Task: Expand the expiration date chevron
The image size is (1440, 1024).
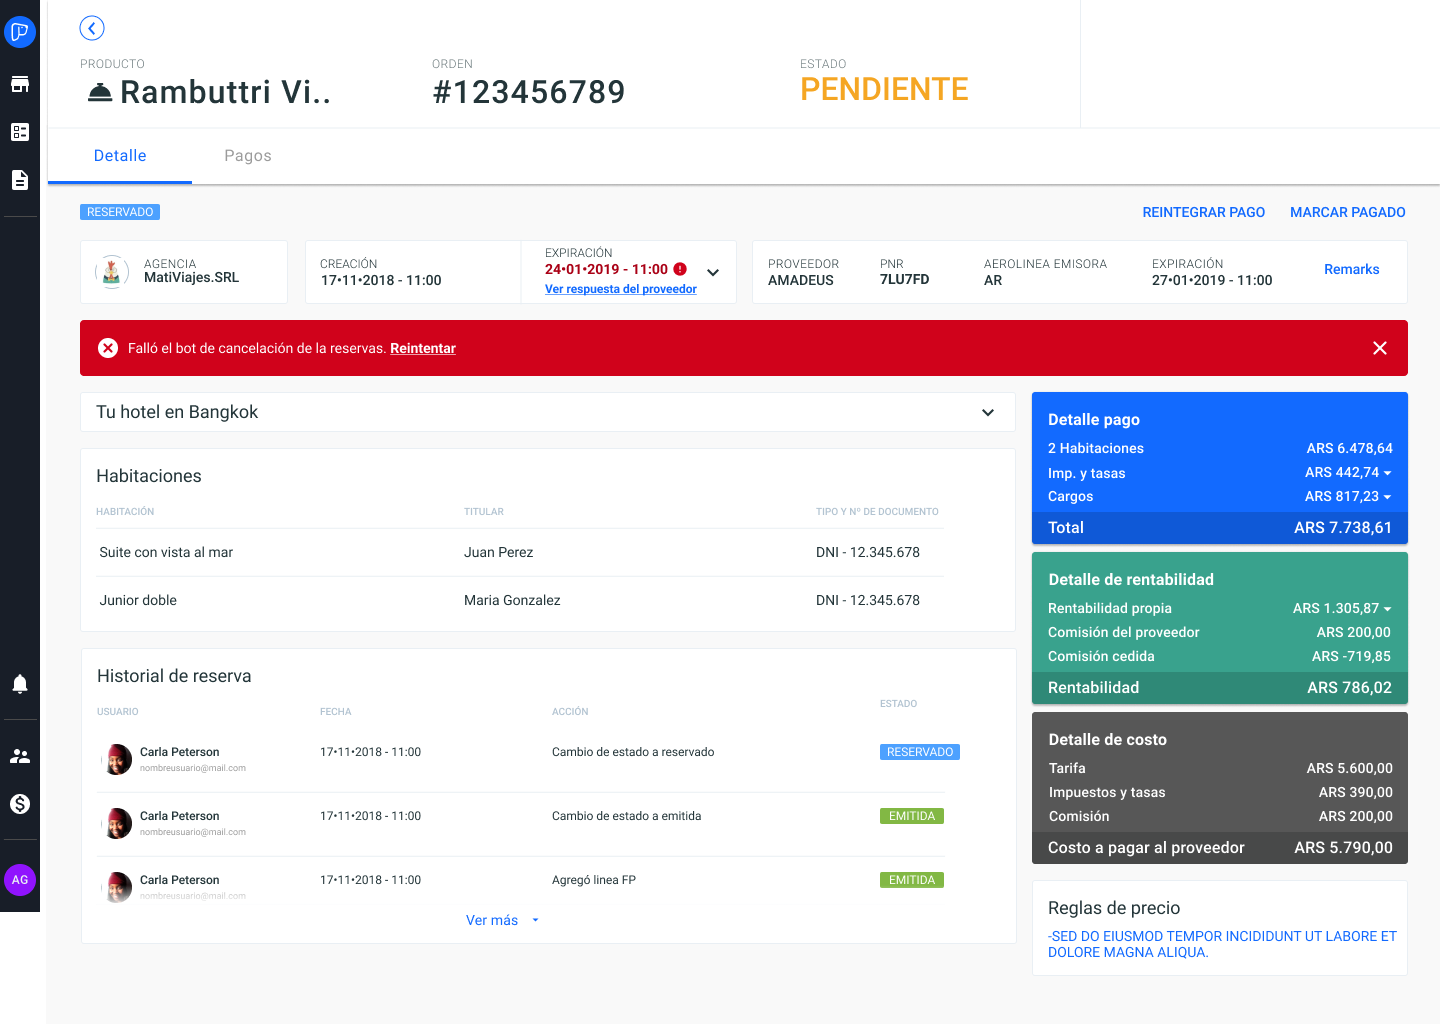Action: point(713,272)
